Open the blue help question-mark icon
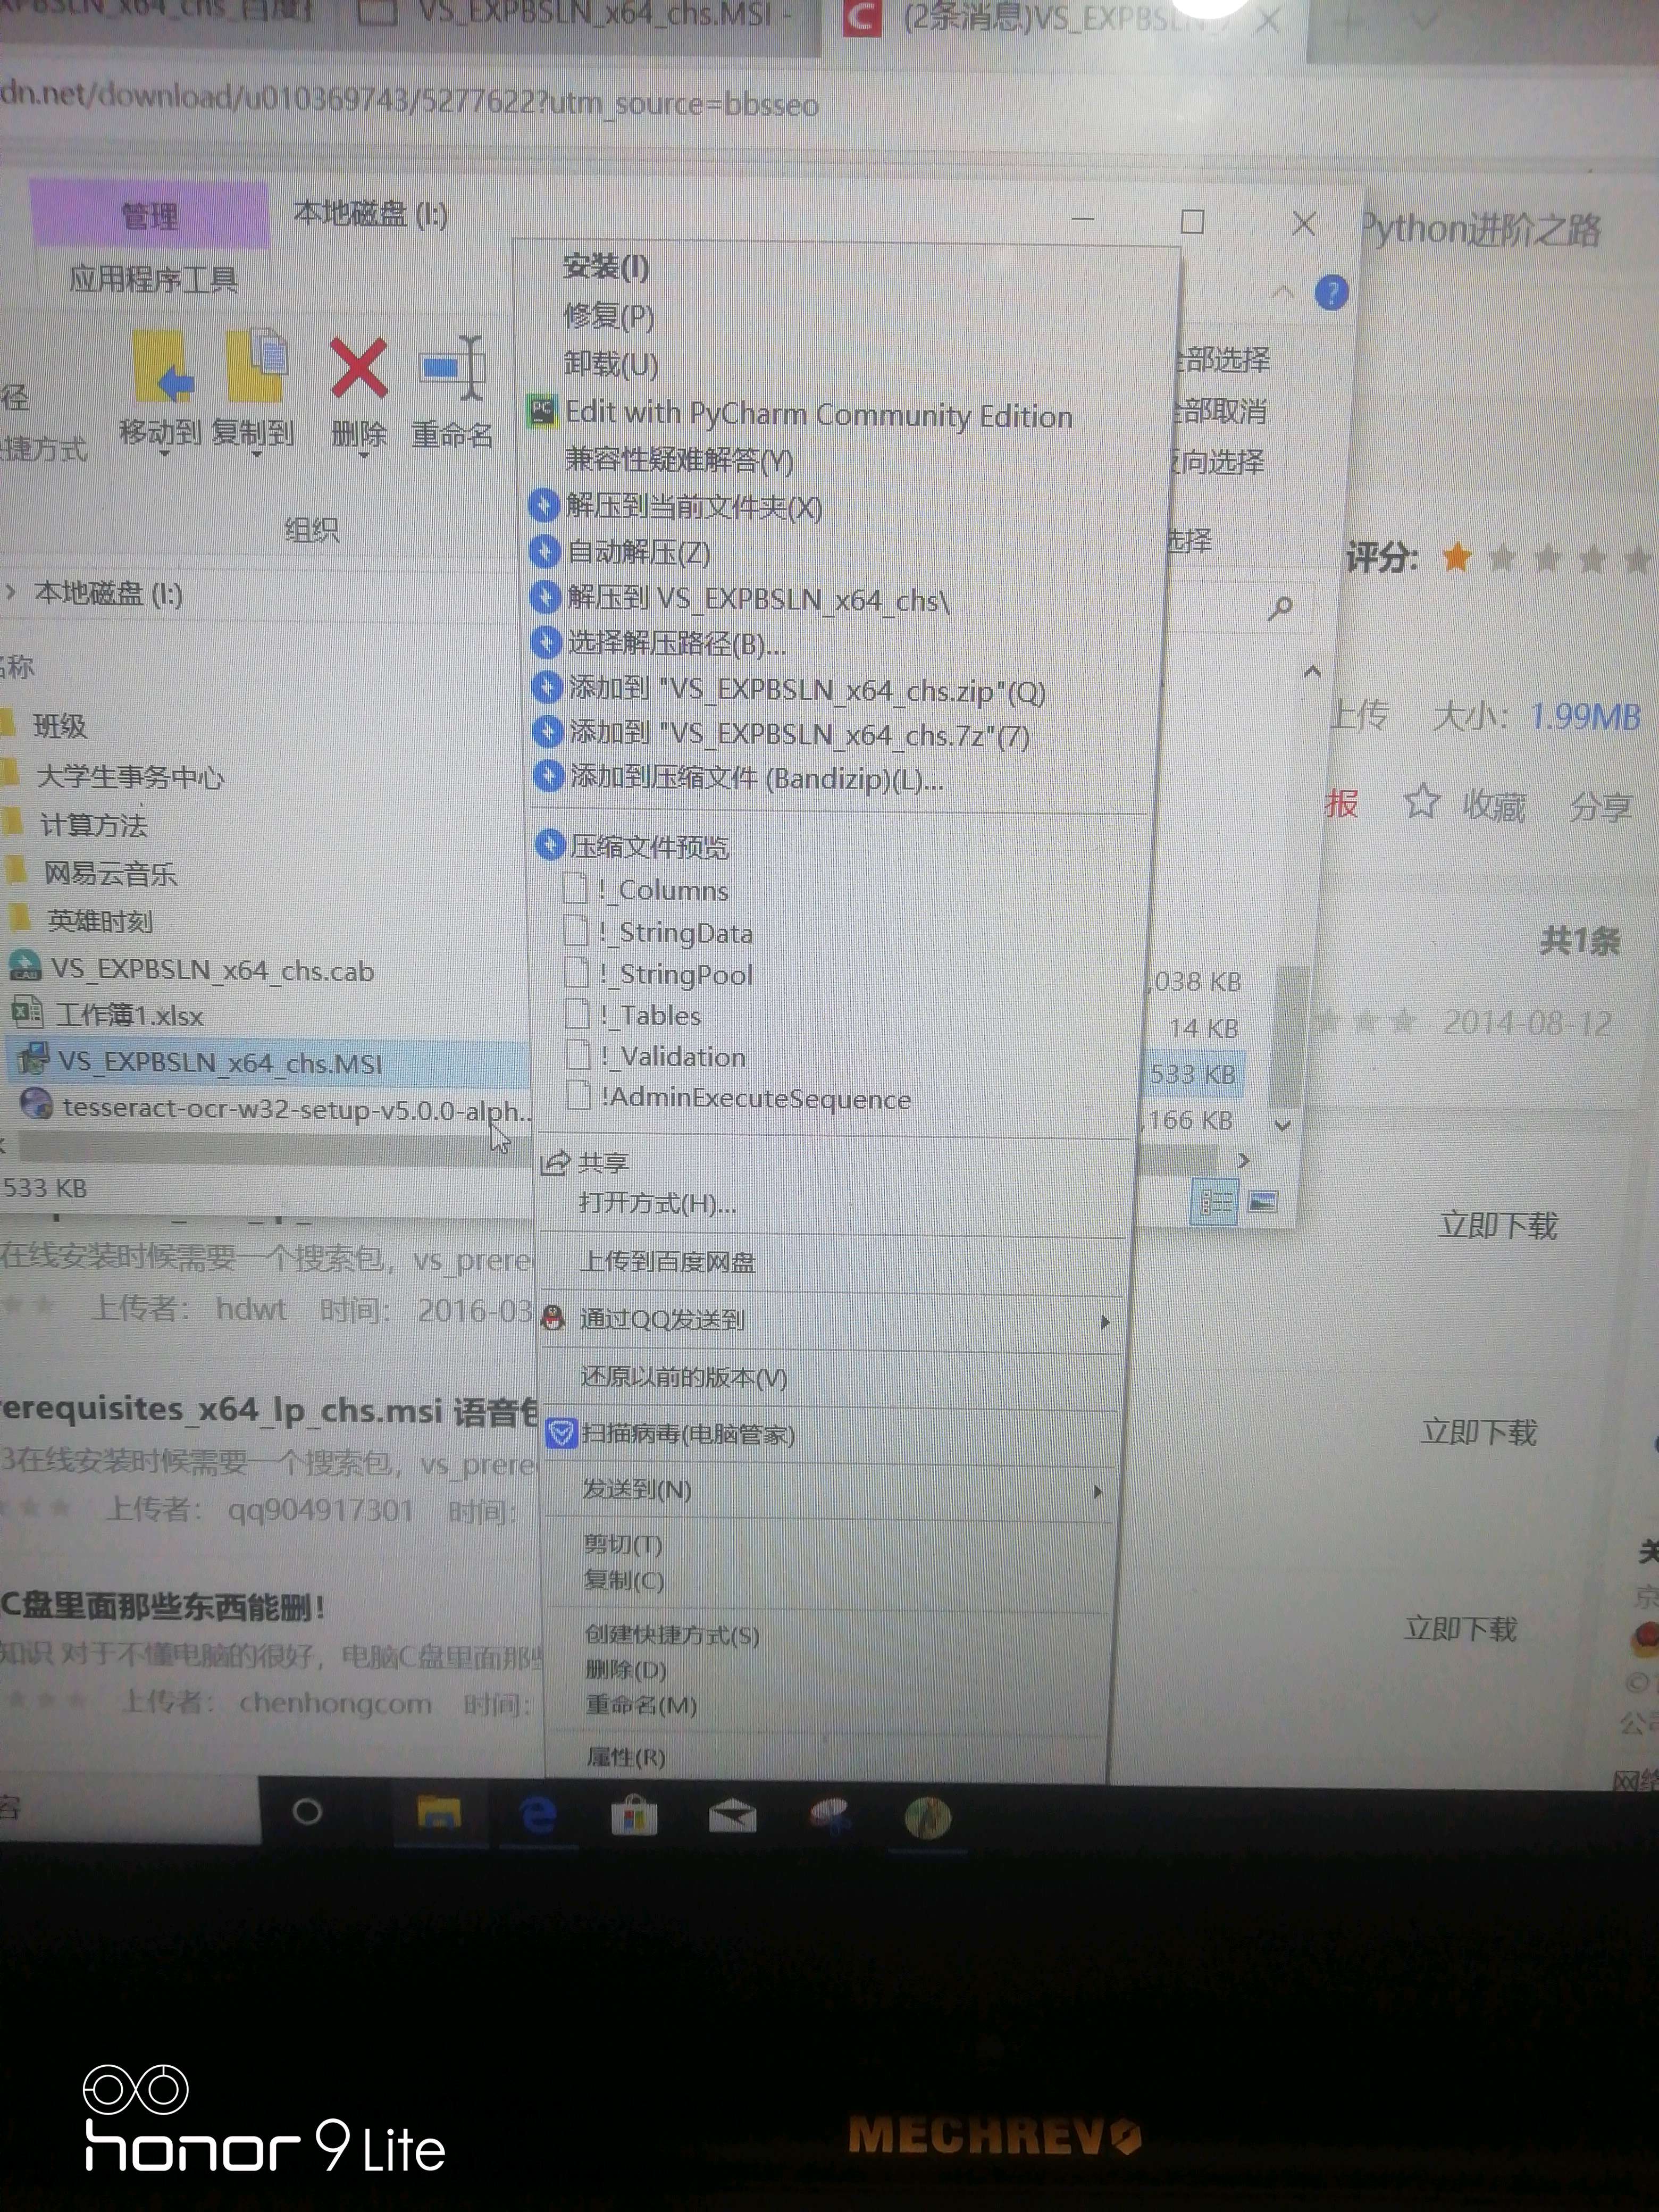 pos(1331,293)
